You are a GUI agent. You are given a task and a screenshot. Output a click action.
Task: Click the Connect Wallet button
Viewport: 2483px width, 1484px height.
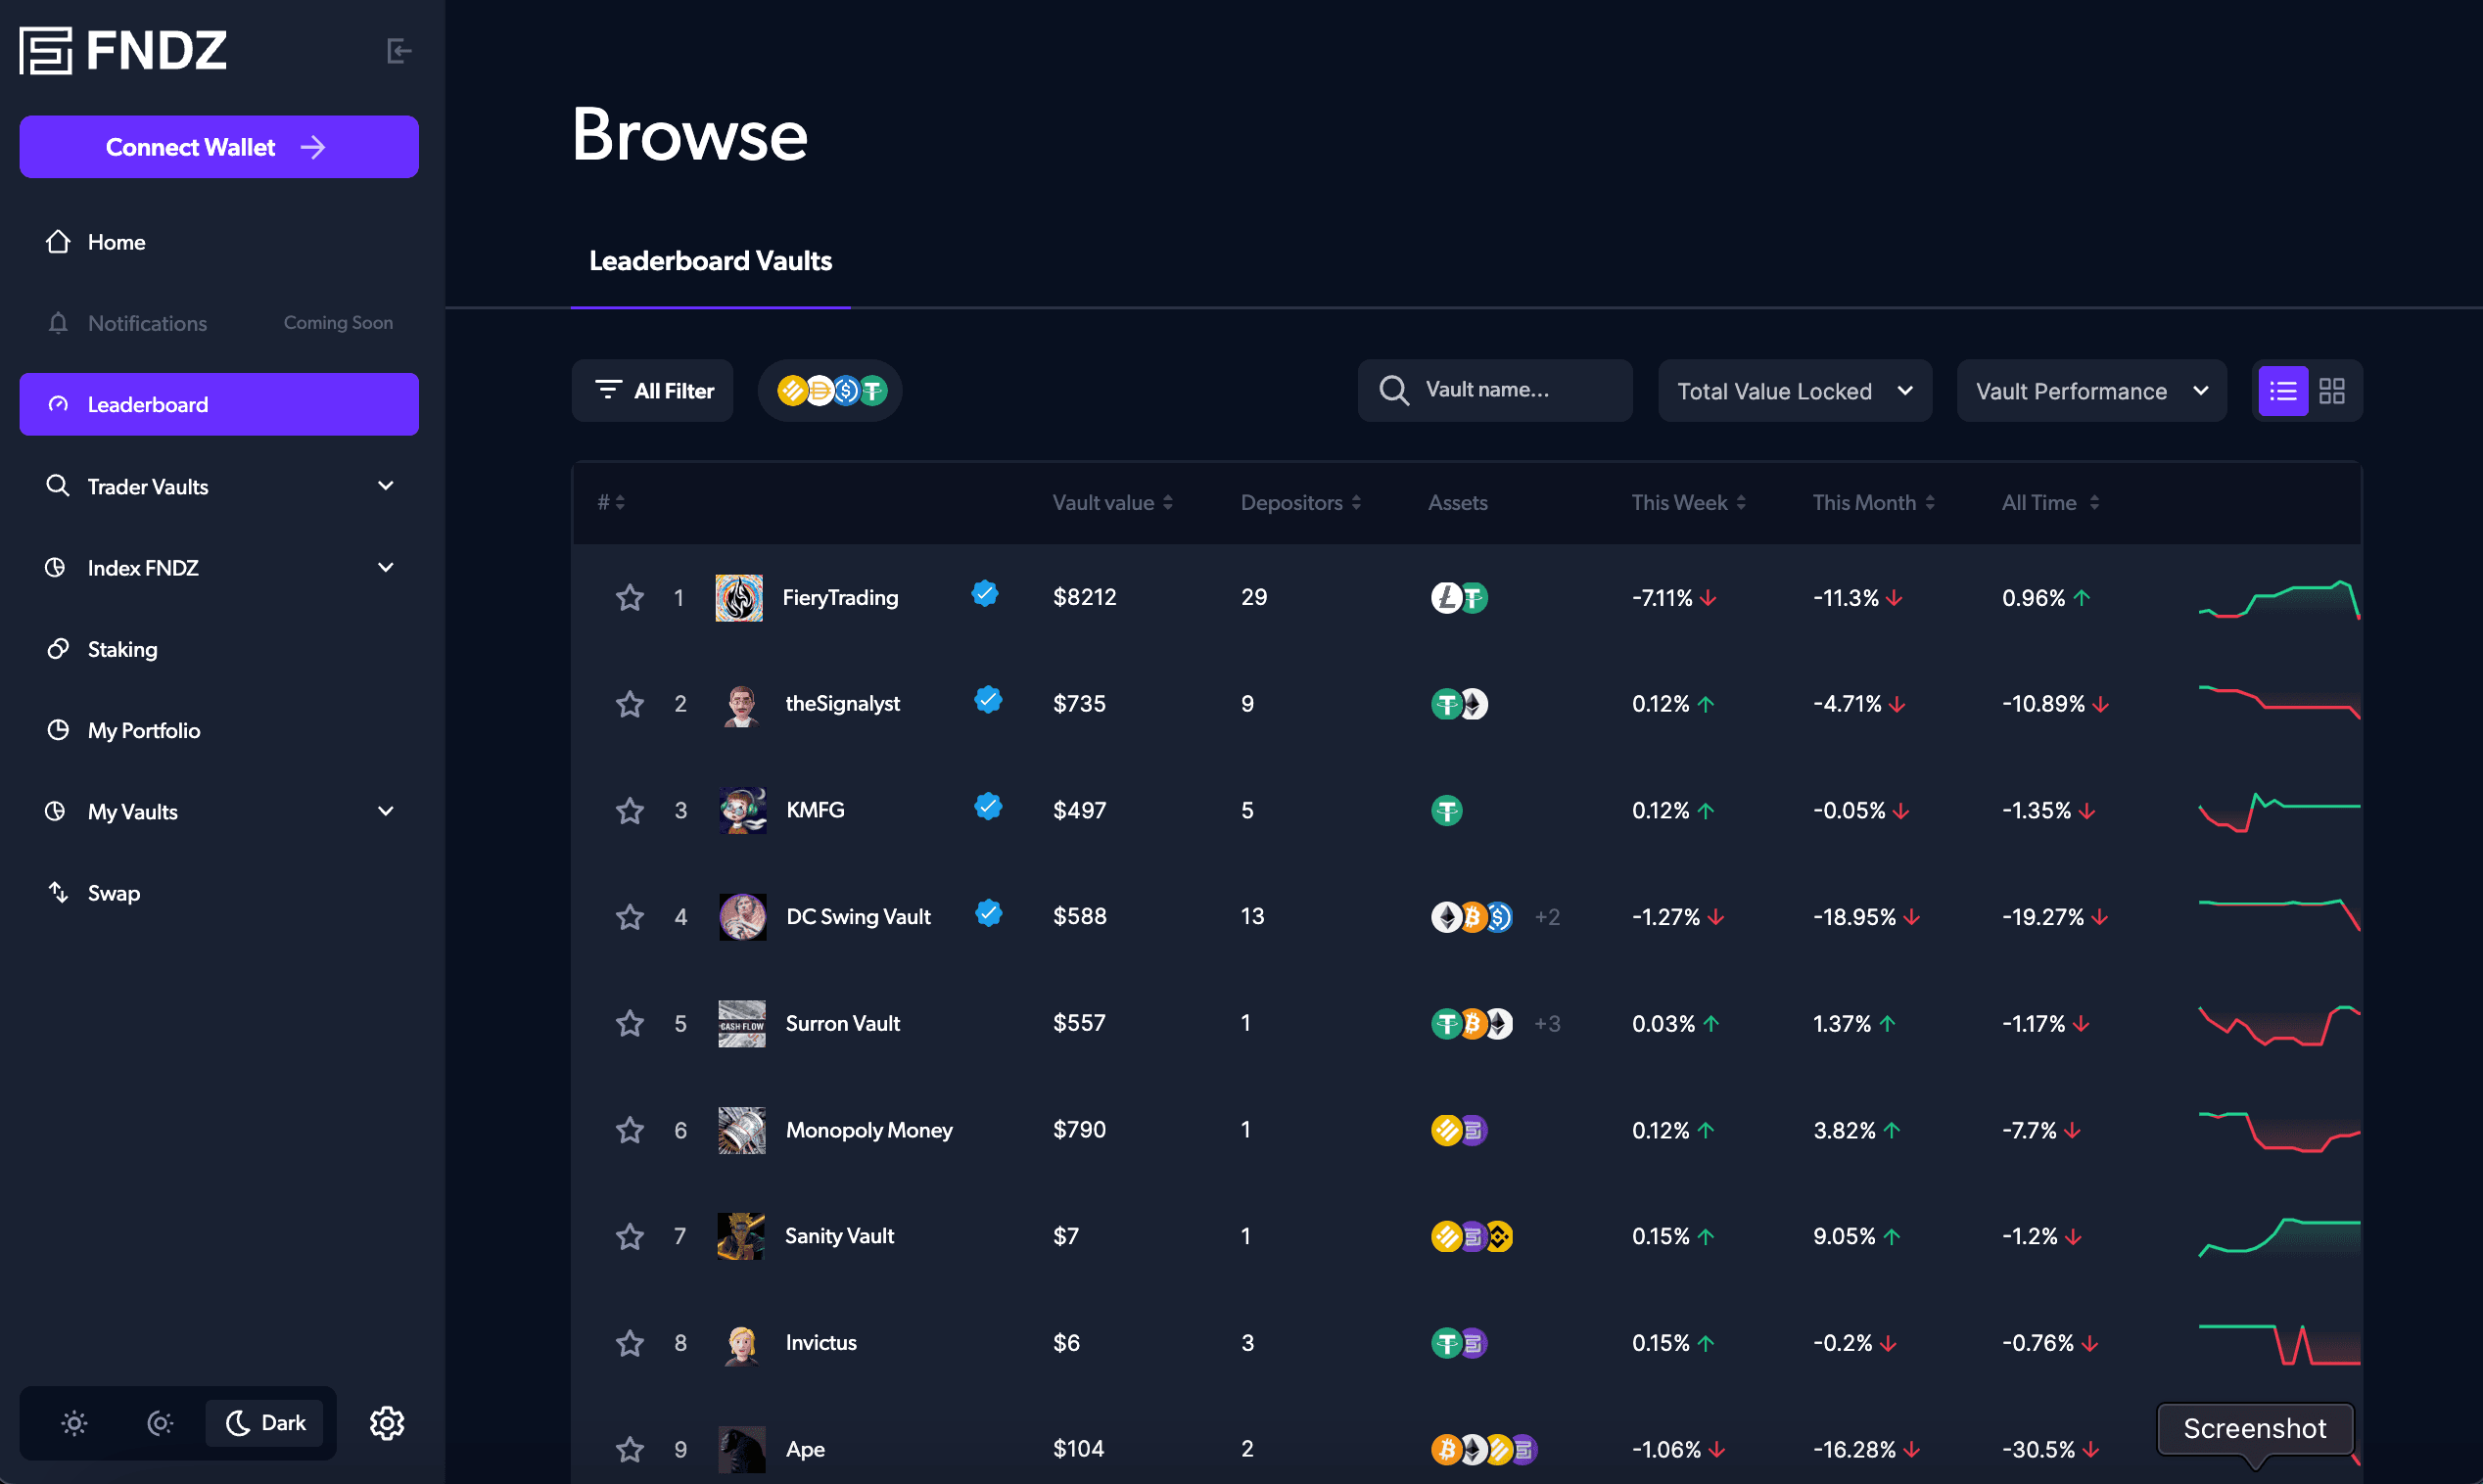[x=219, y=147]
